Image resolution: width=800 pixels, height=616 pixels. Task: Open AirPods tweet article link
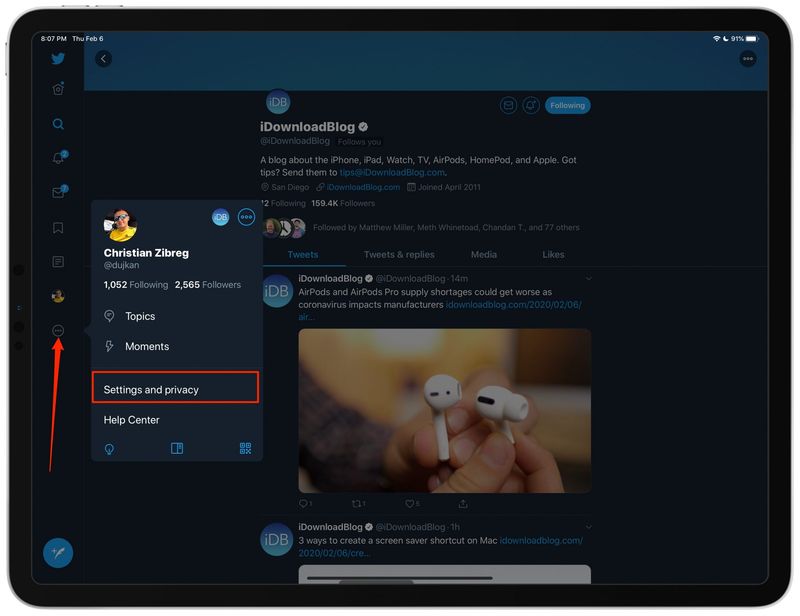[x=513, y=305]
